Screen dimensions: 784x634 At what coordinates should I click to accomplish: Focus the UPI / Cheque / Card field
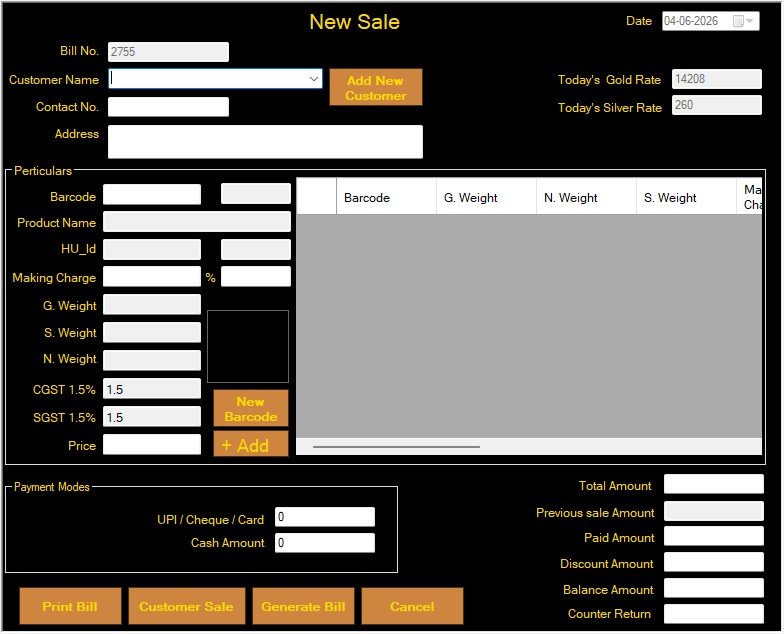(325, 516)
